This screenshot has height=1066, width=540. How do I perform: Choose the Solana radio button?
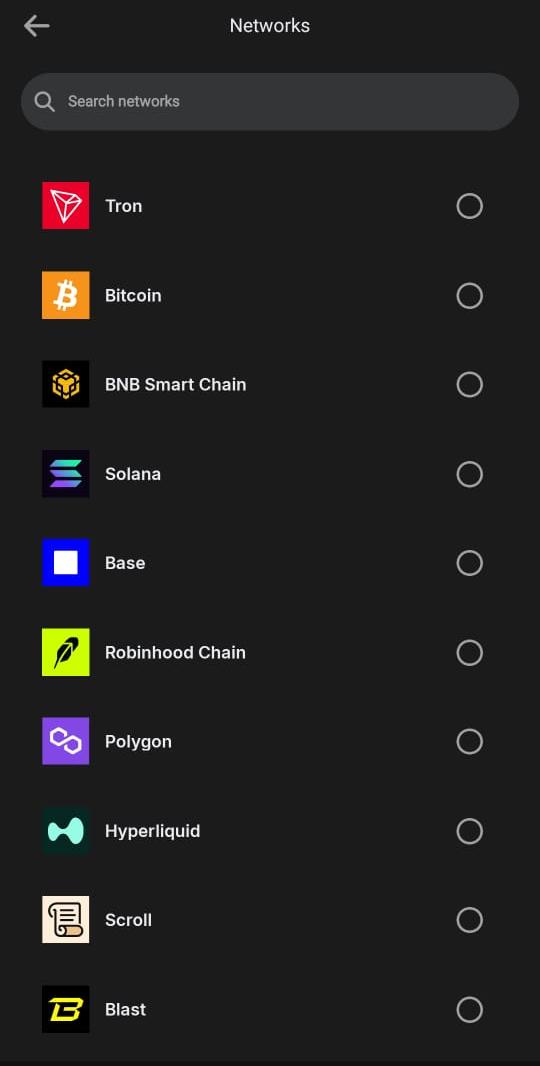click(x=469, y=474)
